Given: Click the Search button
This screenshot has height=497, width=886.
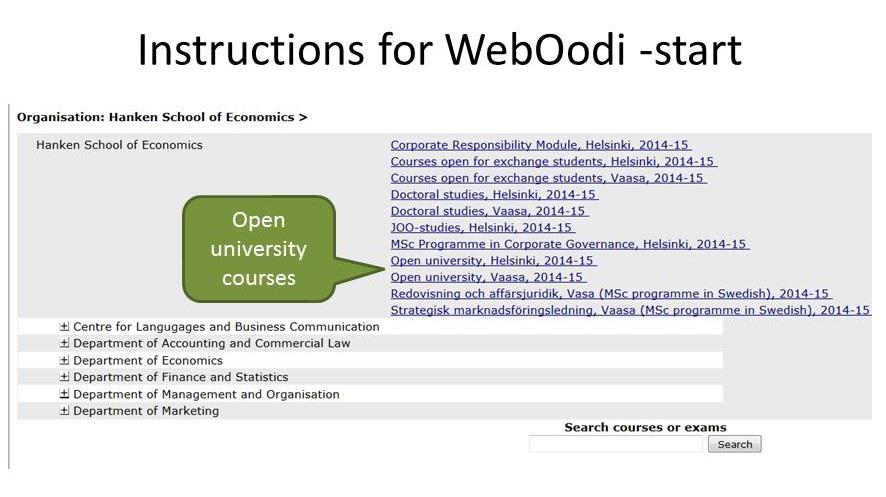Looking at the screenshot, I should click(734, 444).
